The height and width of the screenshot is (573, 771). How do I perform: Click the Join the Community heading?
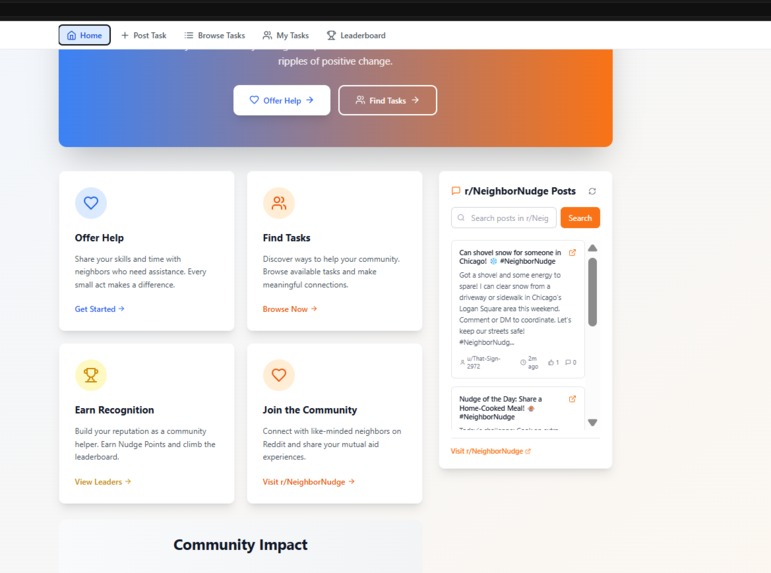tap(310, 410)
